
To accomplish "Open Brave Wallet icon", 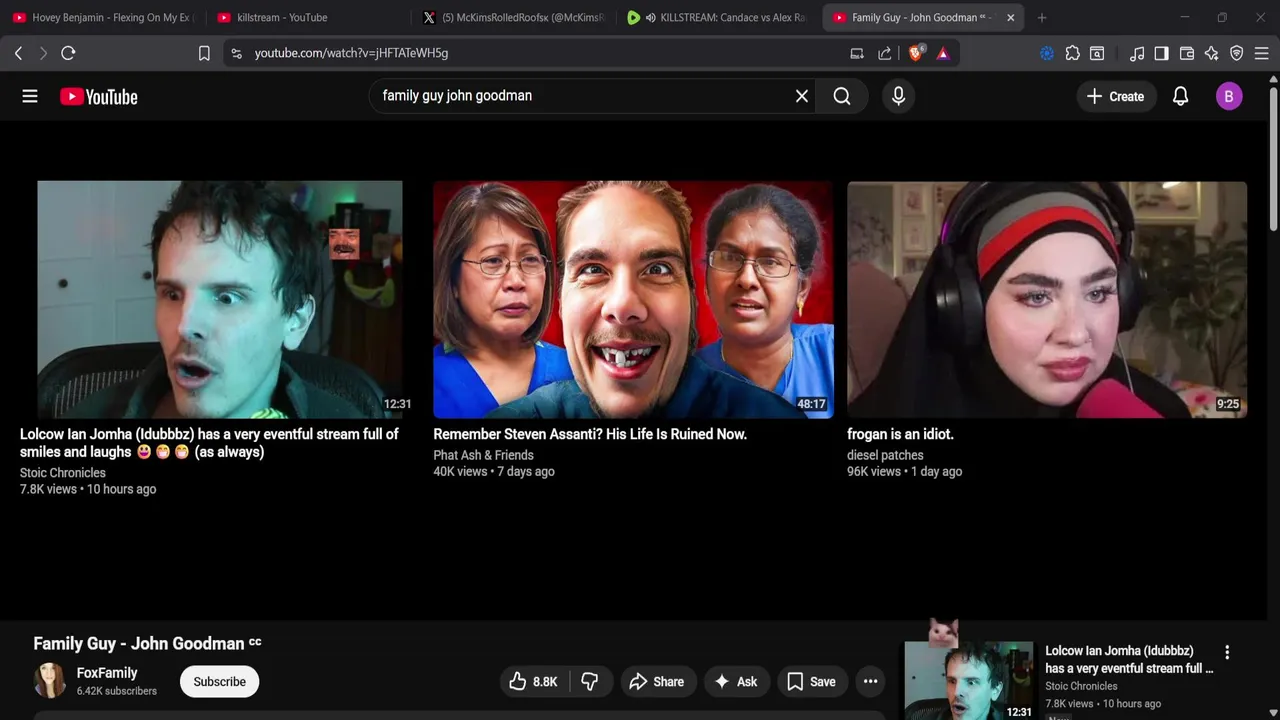I will (1187, 53).
